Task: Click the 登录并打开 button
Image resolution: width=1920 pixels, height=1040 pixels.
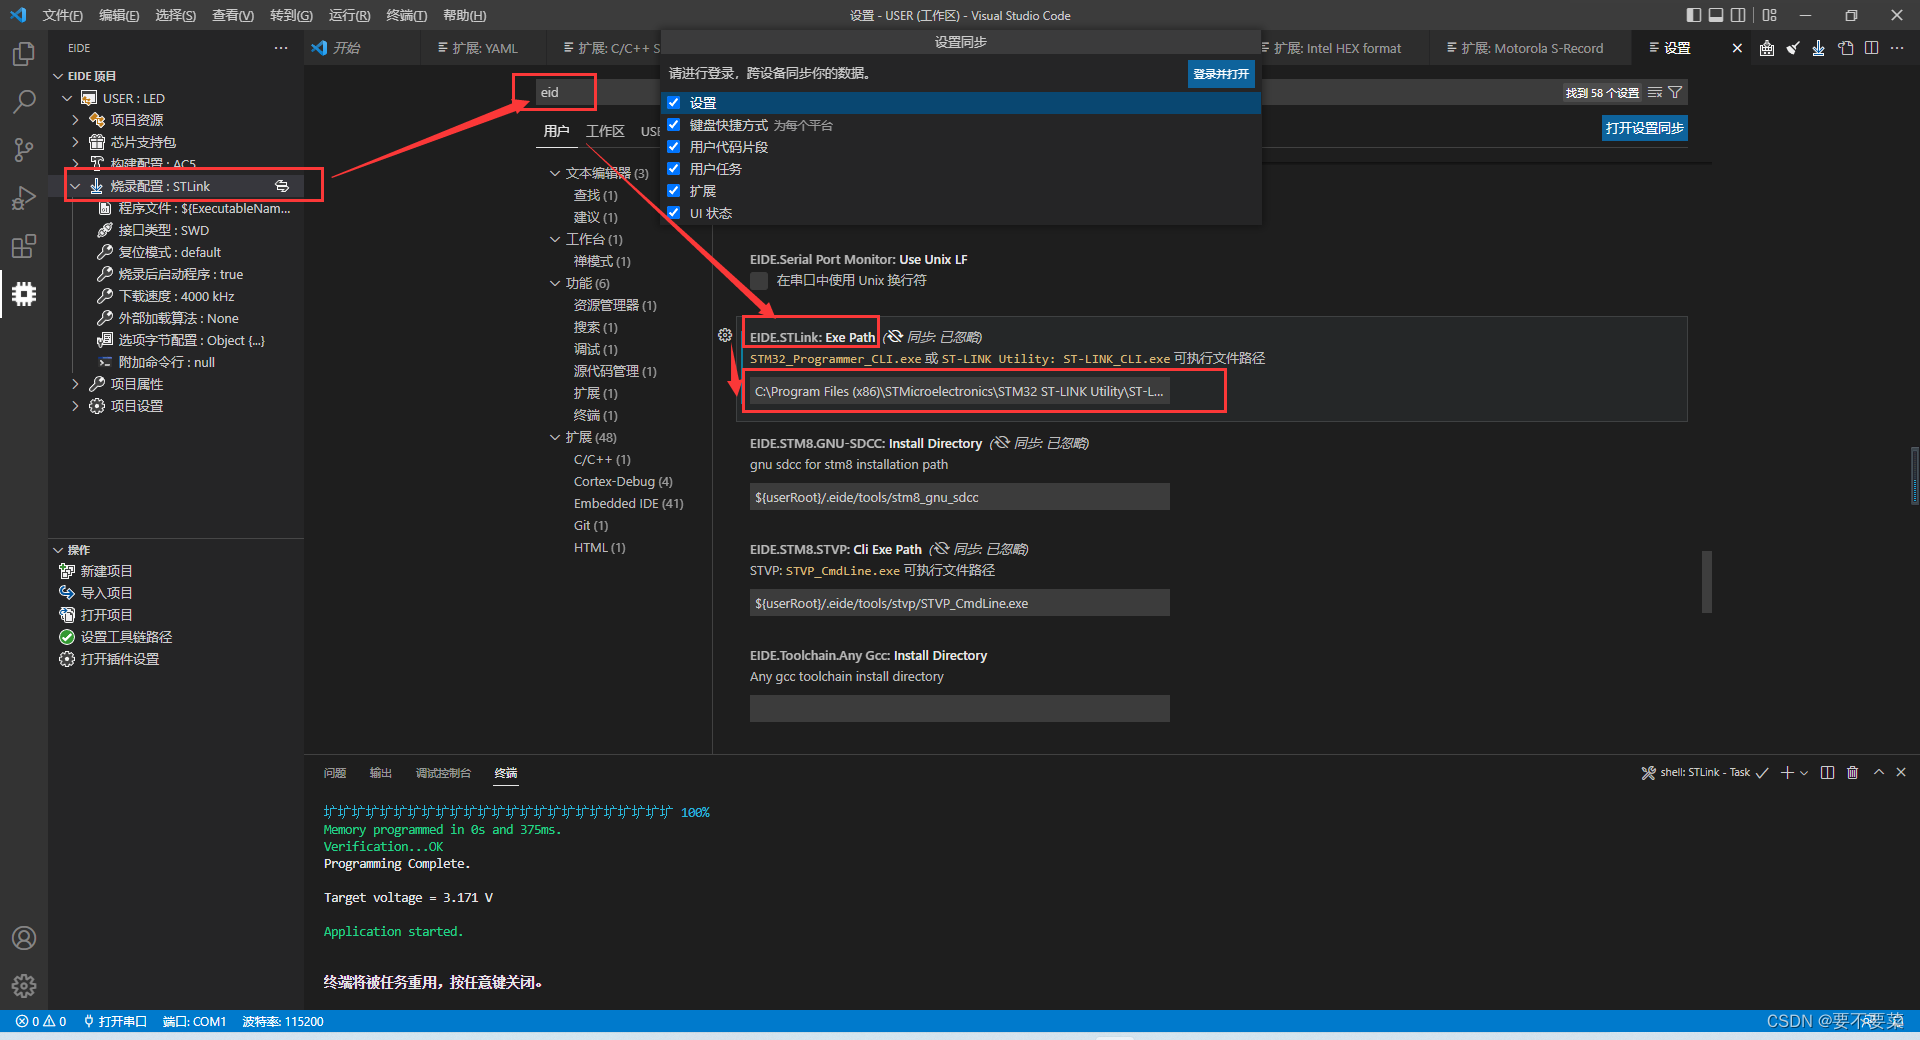Action: pos(1221,74)
